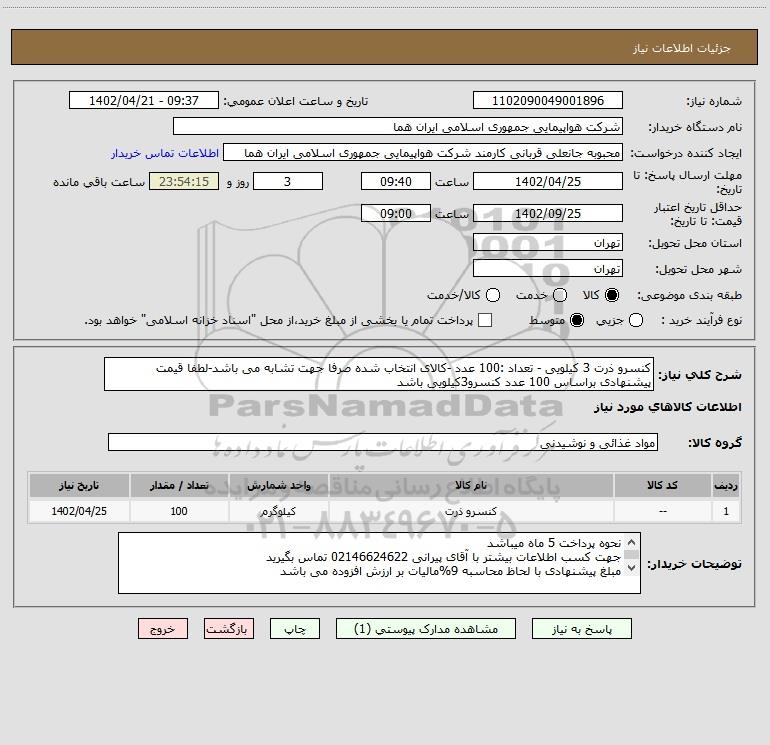Click the بازگشت back button

[229, 629]
